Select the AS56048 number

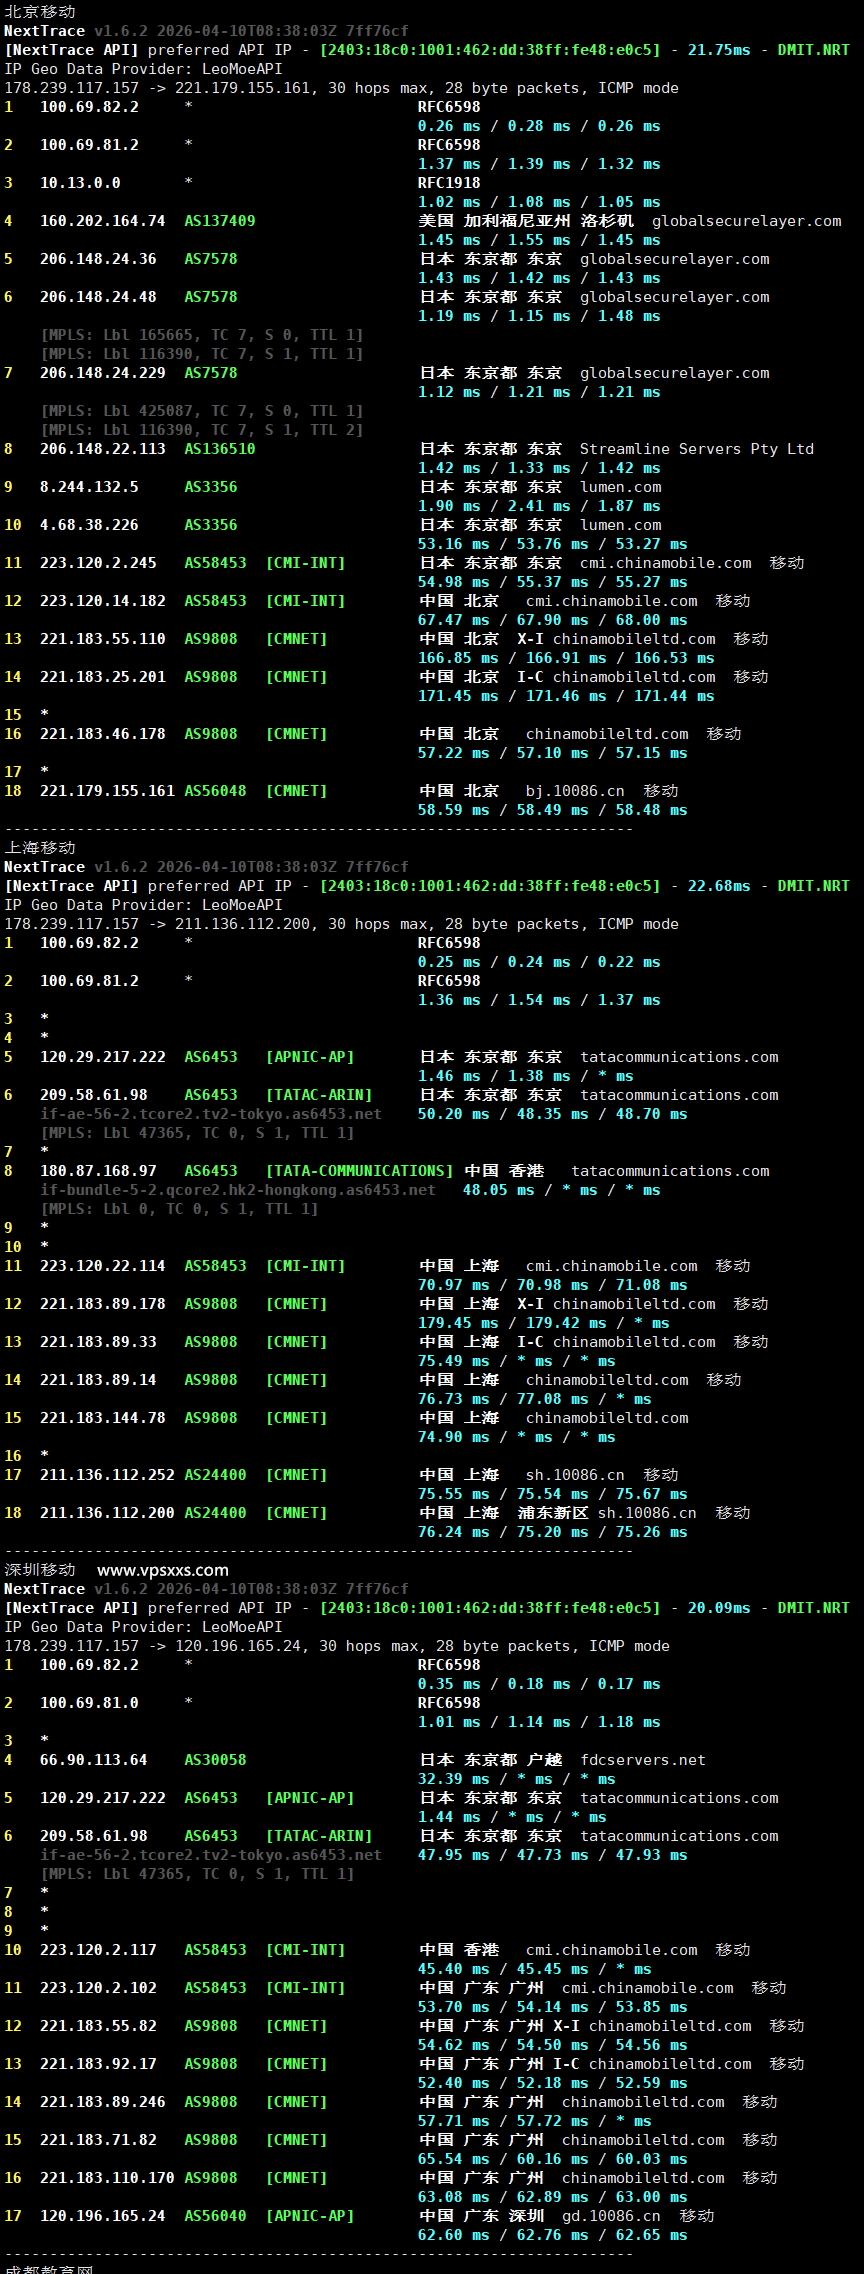pyautogui.click(x=215, y=791)
